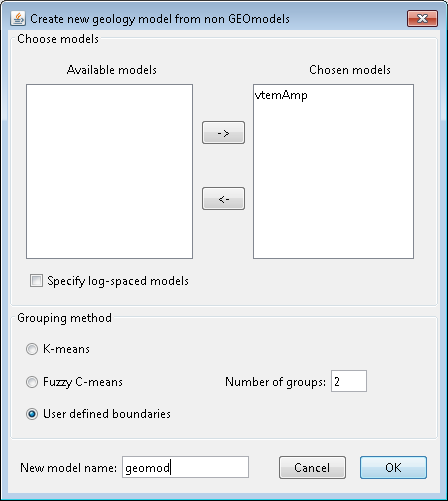Click the Java icon in the title bar
The height and width of the screenshot is (501, 448).
(18, 19)
